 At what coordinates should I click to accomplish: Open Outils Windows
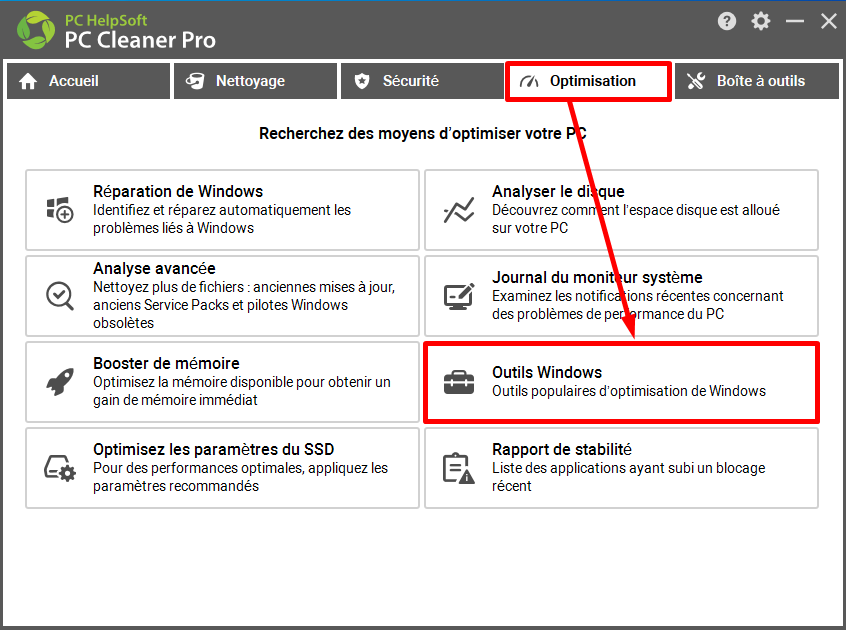click(x=622, y=382)
